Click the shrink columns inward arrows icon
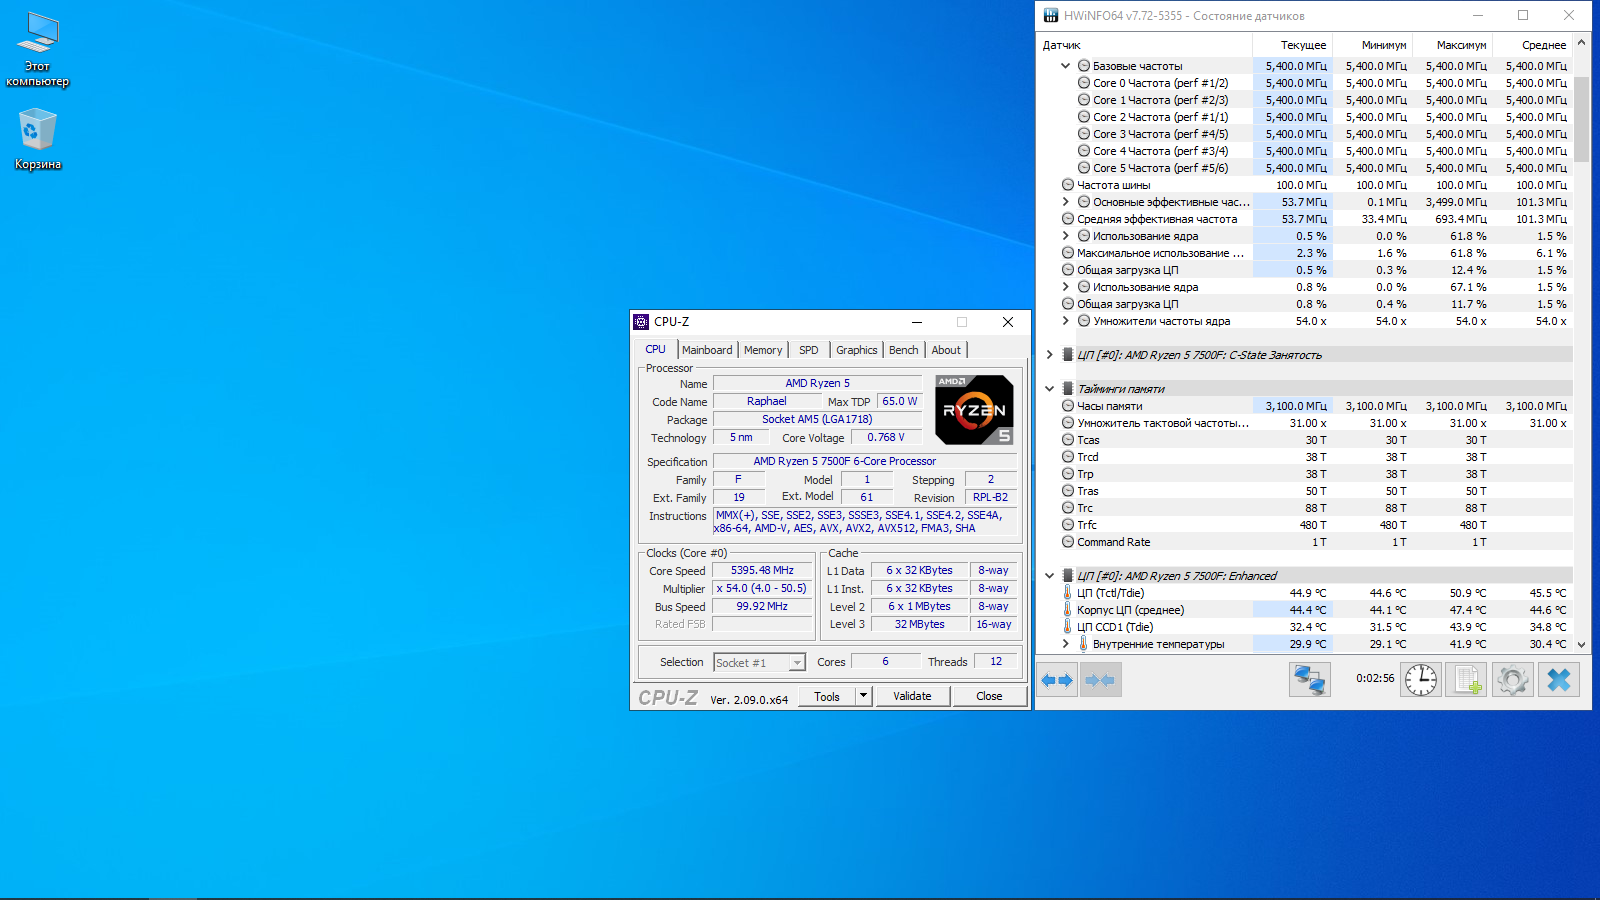The width and height of the screenshot is (1600, 900). pyautogui.click(x=1100, y=680)
